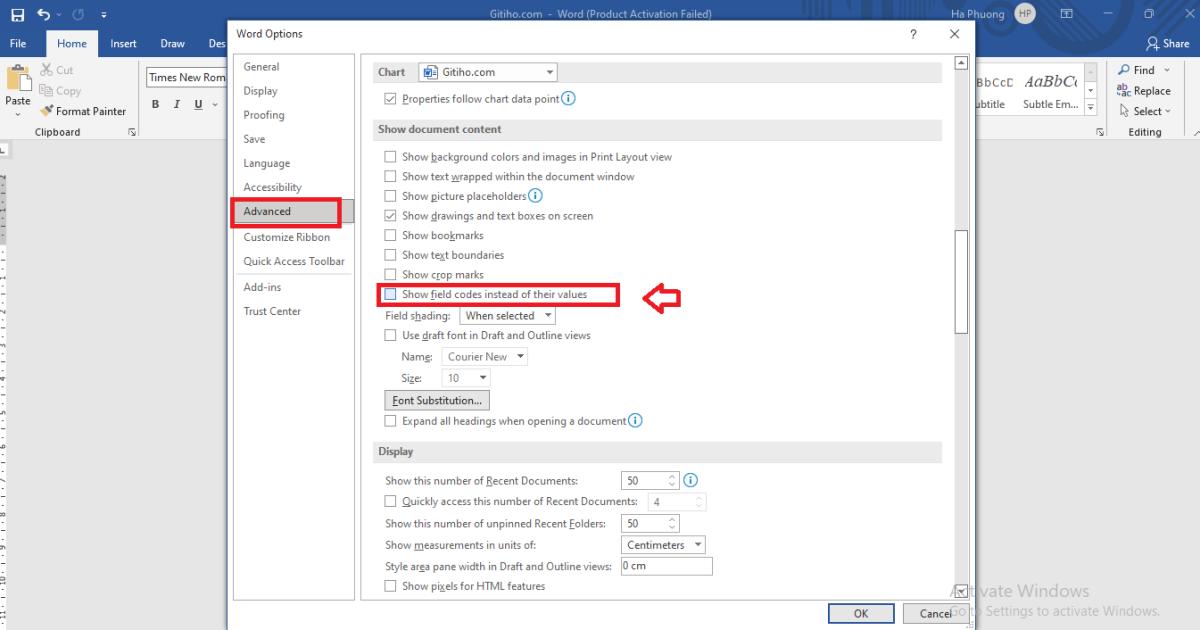
Task: Click info icon beside Recent Documents spinner
Action: (x=690, y=481)
